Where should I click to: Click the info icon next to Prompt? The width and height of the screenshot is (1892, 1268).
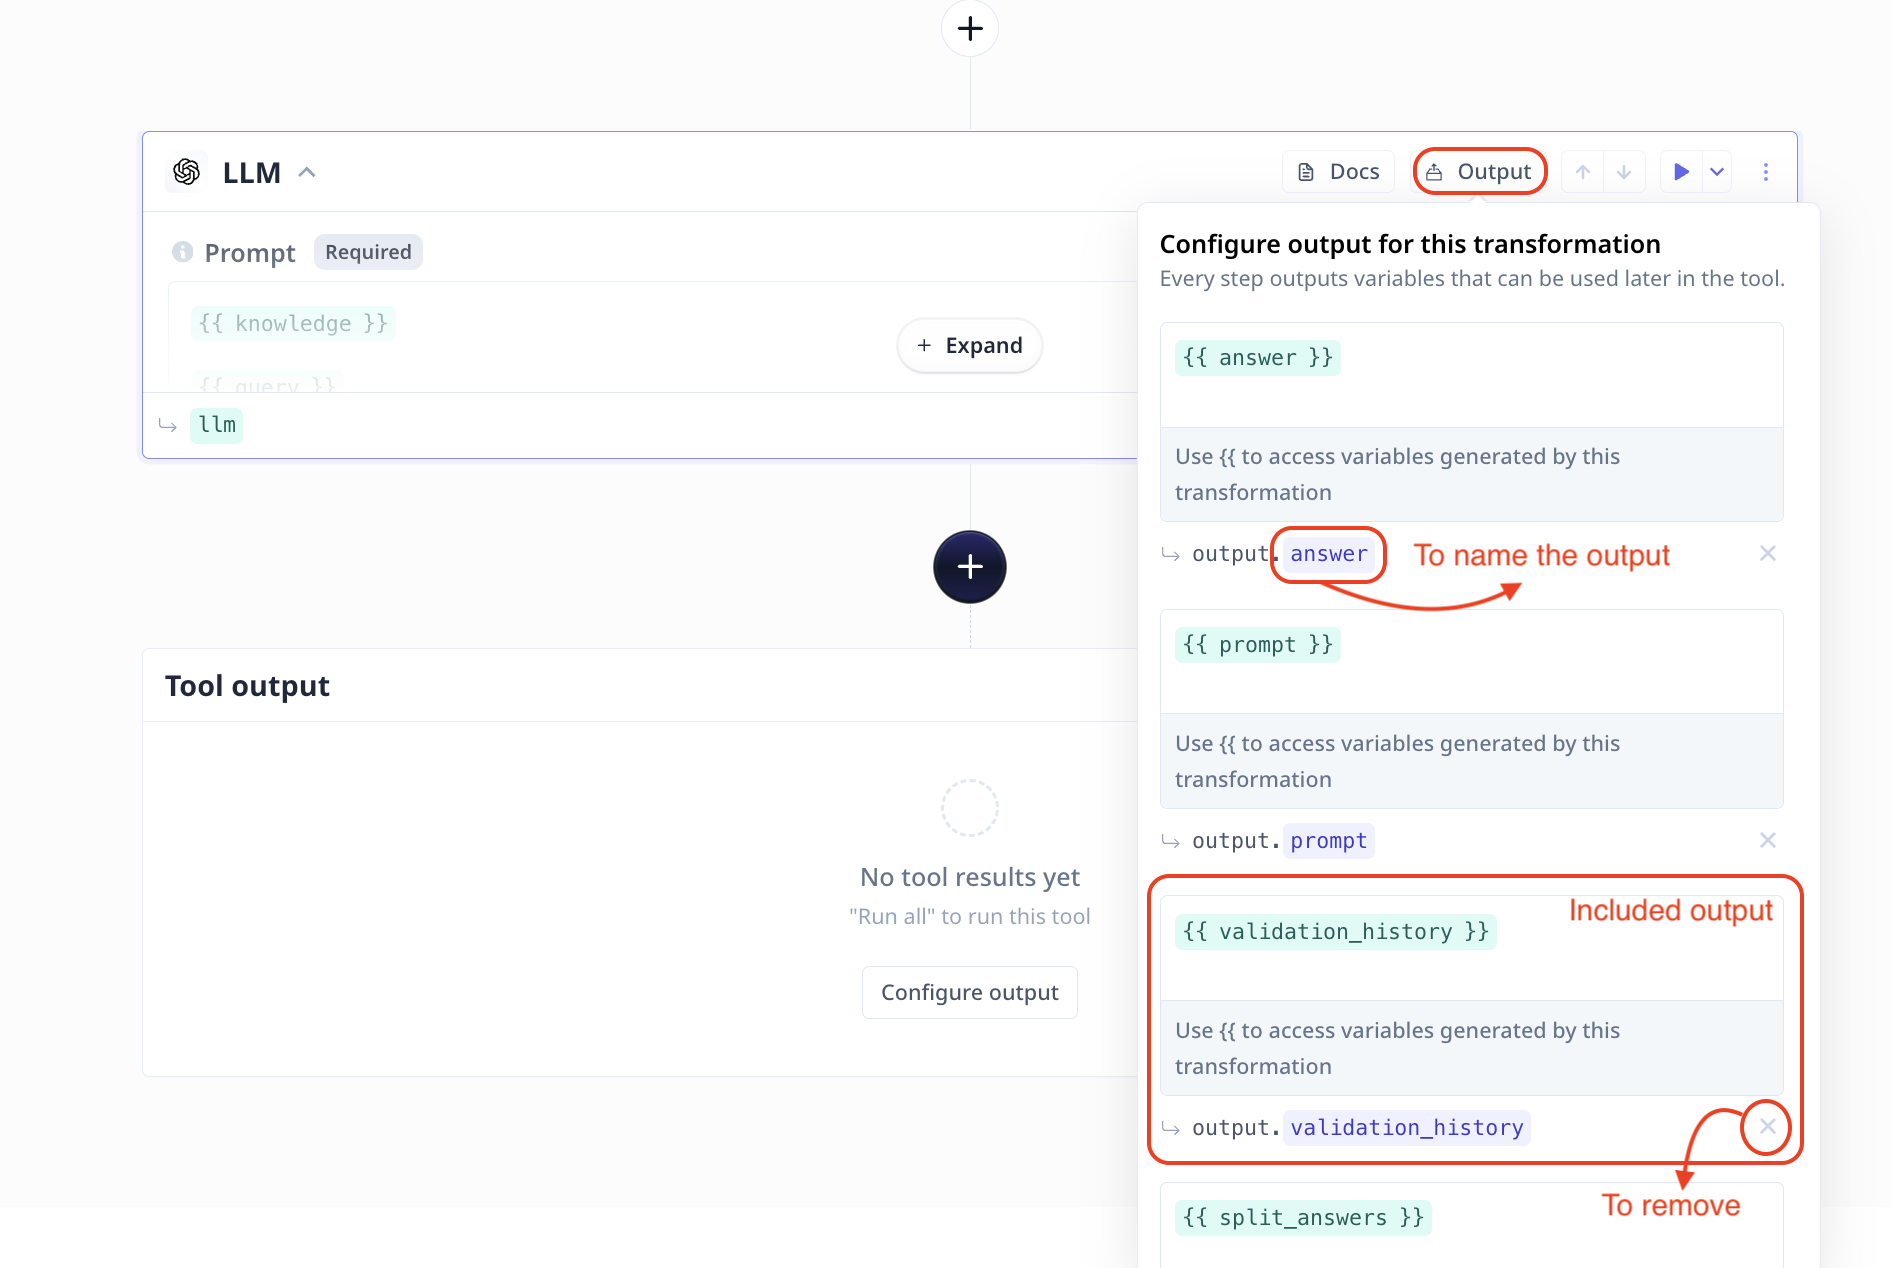coord(182,252)
